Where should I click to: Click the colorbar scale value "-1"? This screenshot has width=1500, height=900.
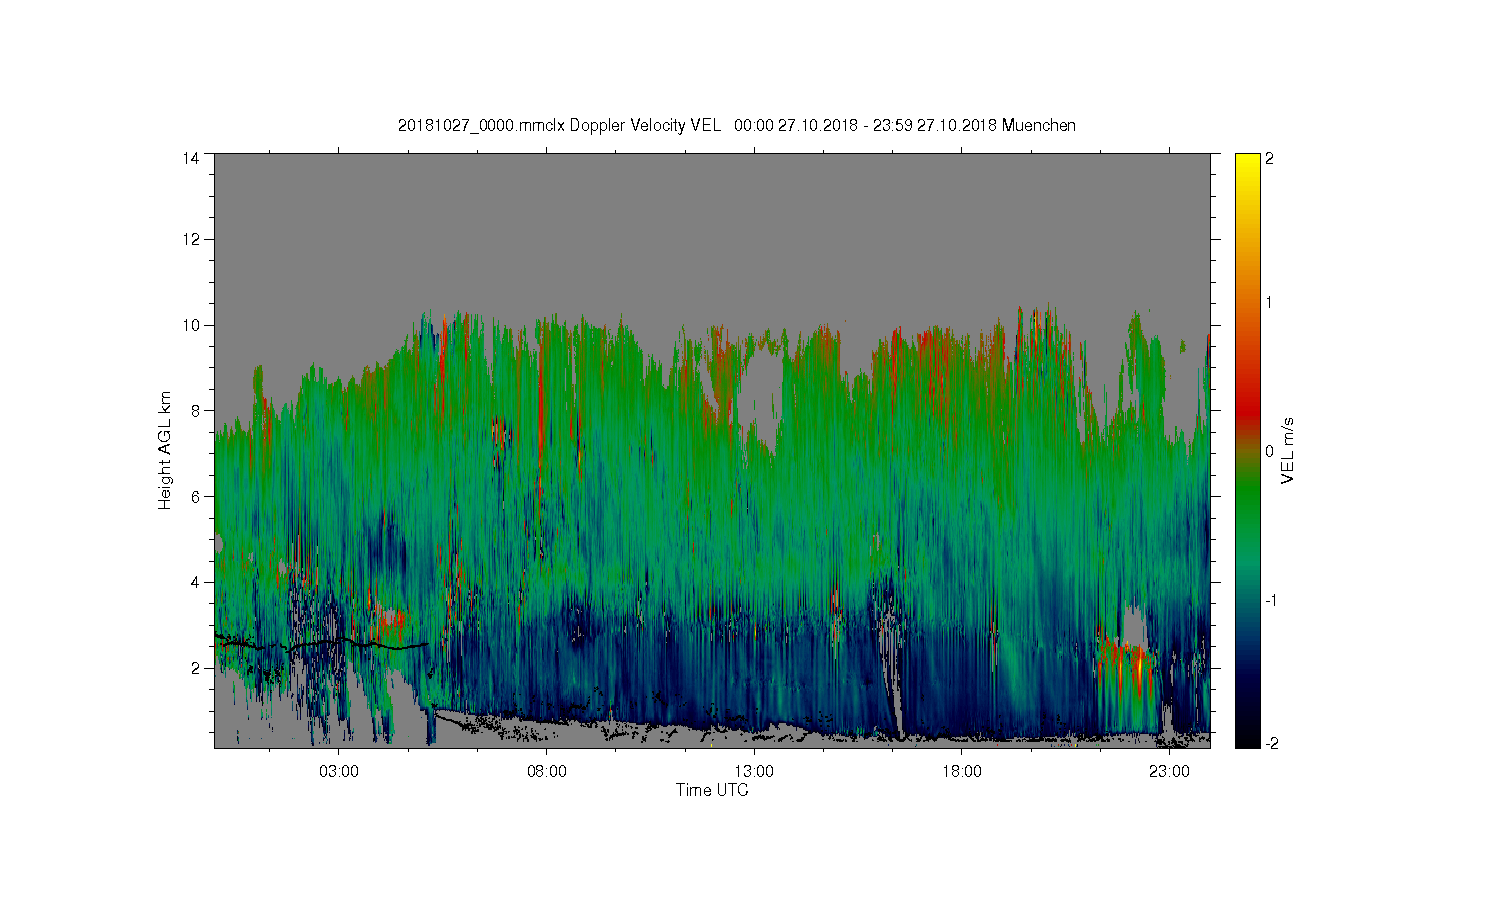point(1270,600)
